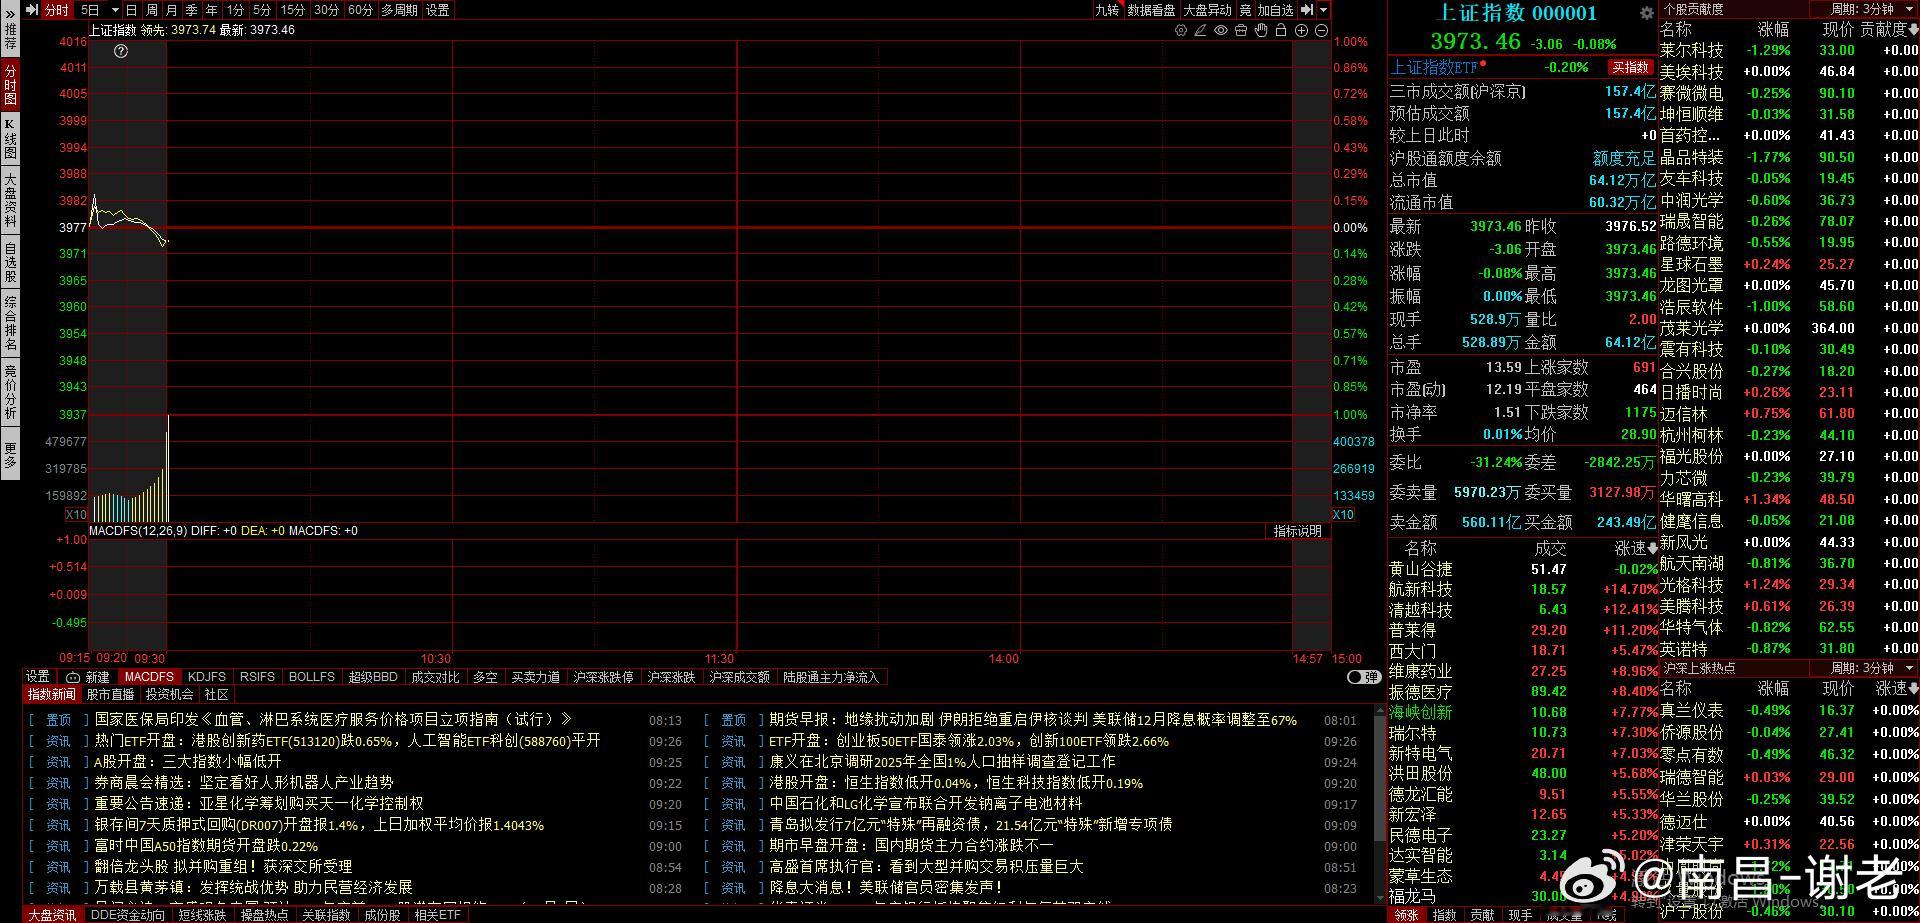This screenshot has height=923, width=1920.
Task: Switch to the 周 weekly period tab
Action: click(151, 10)
